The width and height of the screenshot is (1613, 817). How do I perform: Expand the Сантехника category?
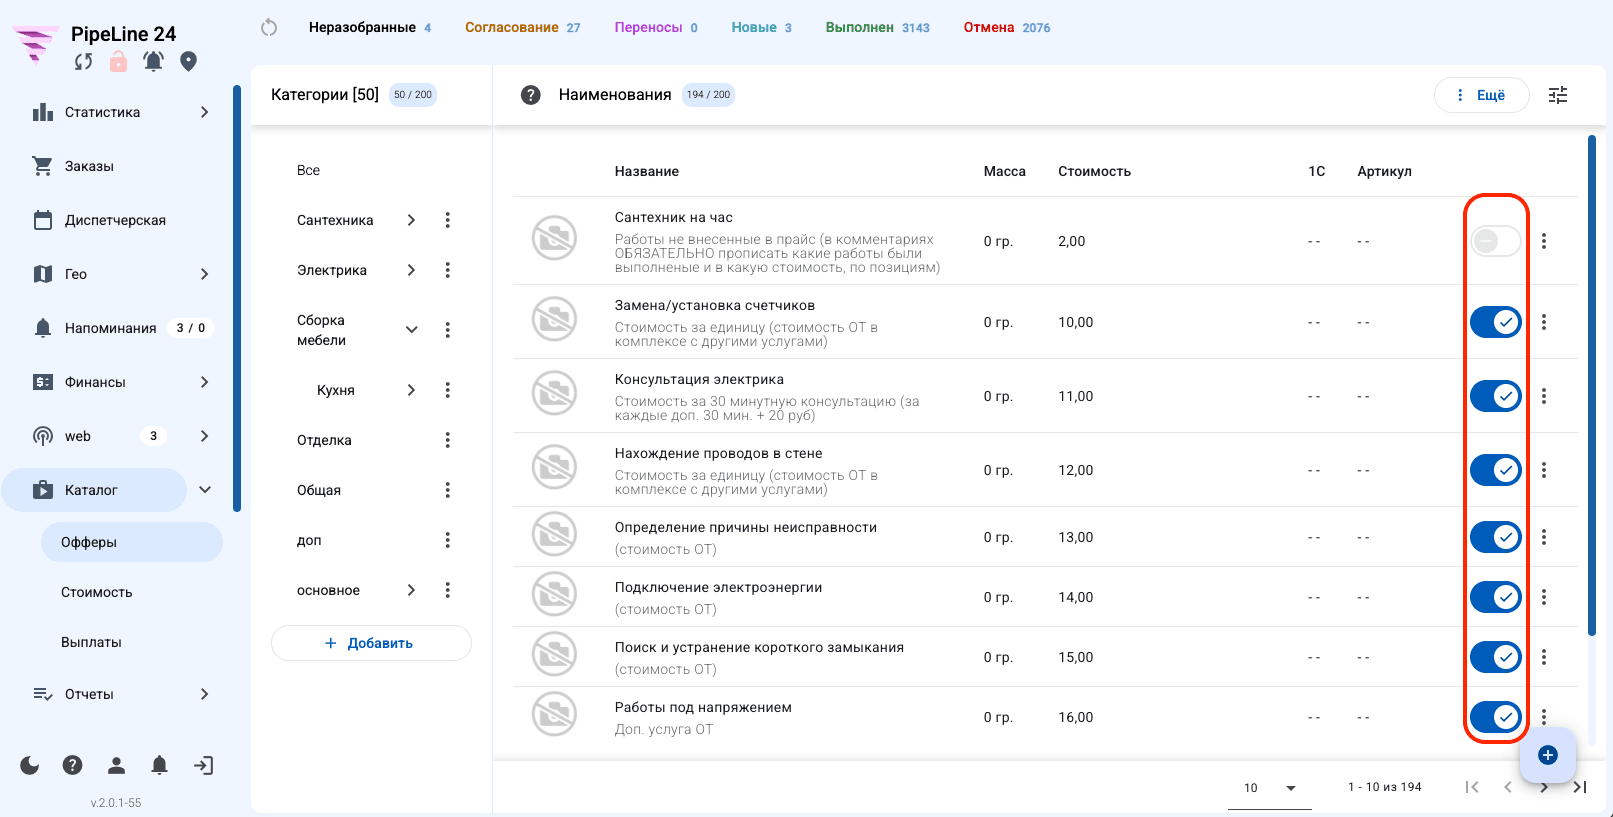(x=411, y=220)
